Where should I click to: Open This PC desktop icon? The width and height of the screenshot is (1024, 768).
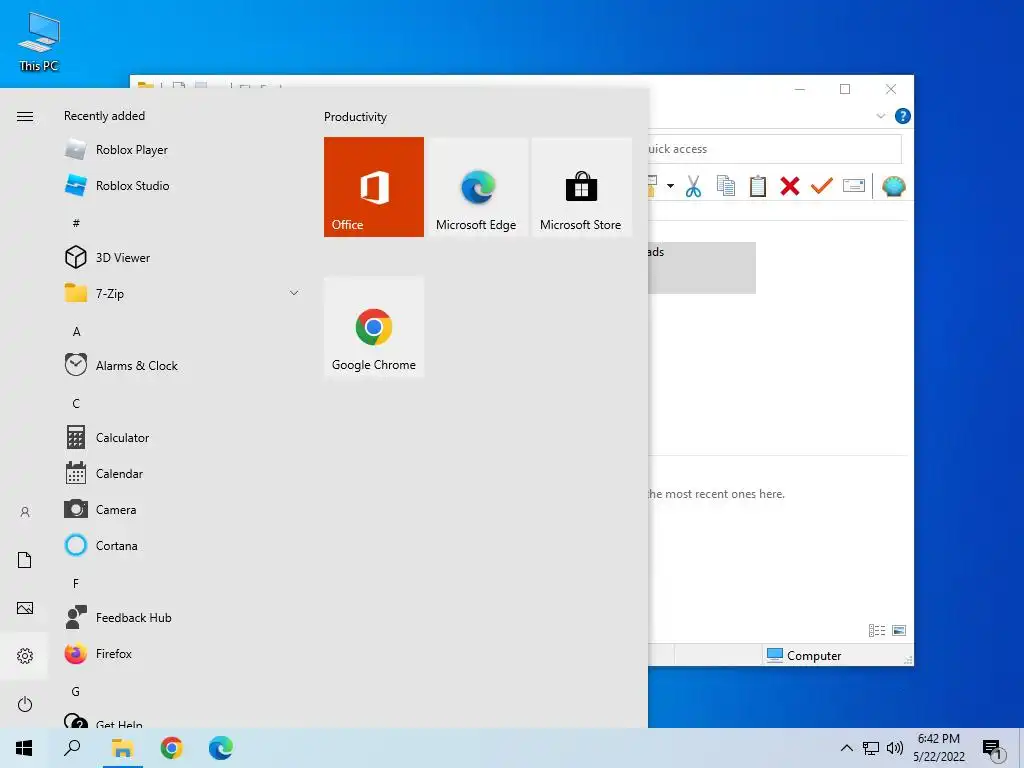pyautogui.click(x=39, y=41)
